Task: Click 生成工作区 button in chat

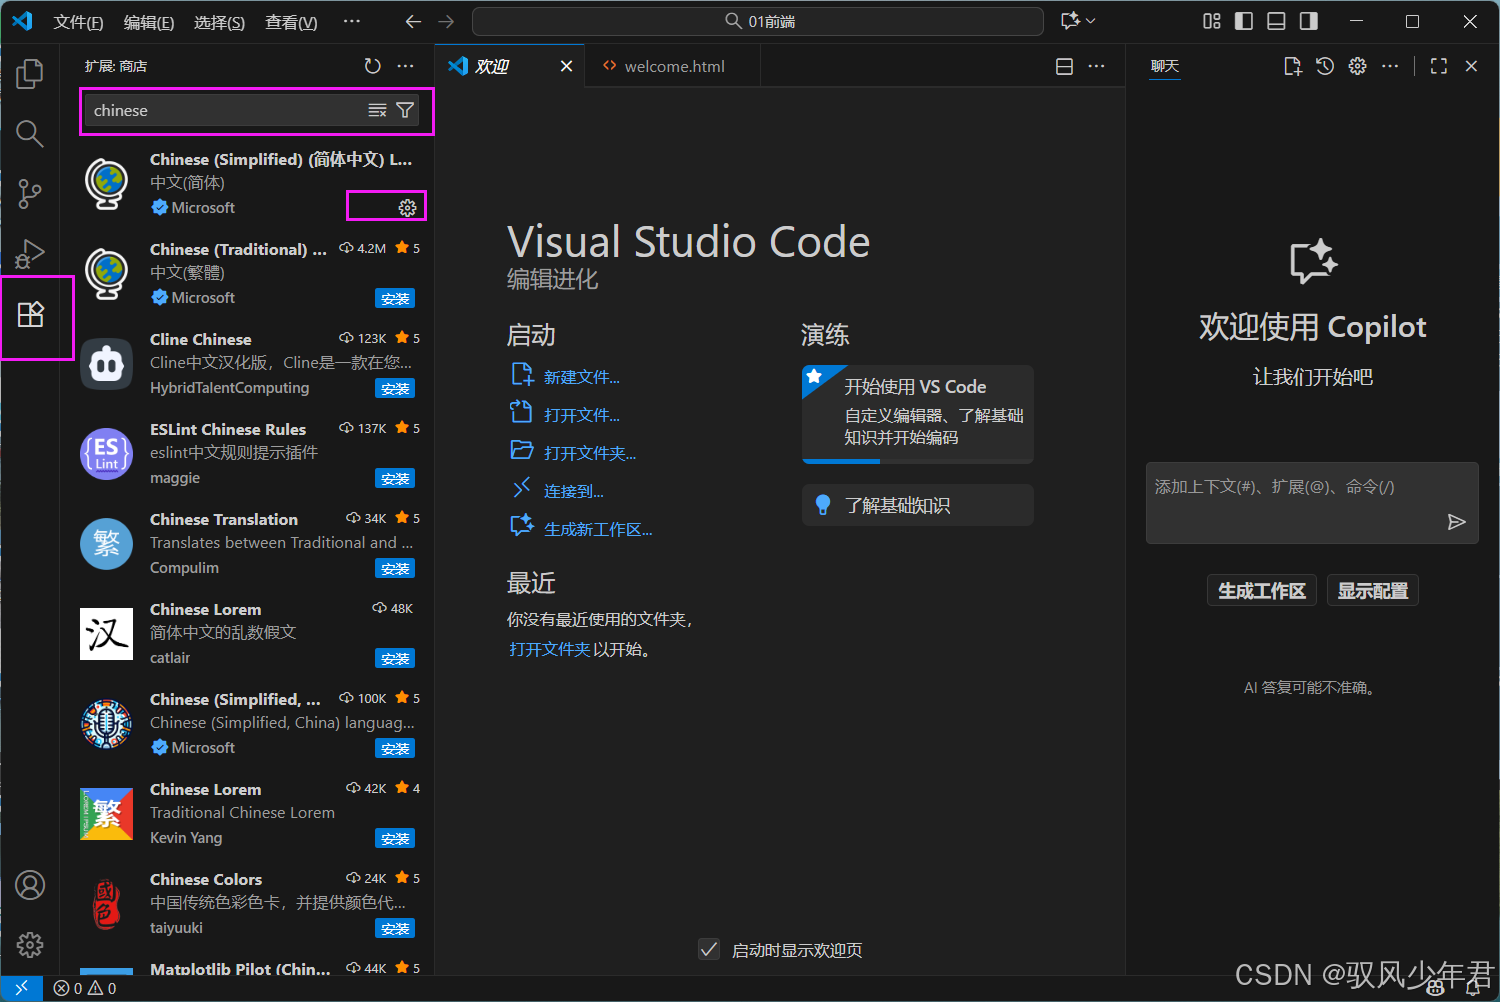Action: (1262, 591)
